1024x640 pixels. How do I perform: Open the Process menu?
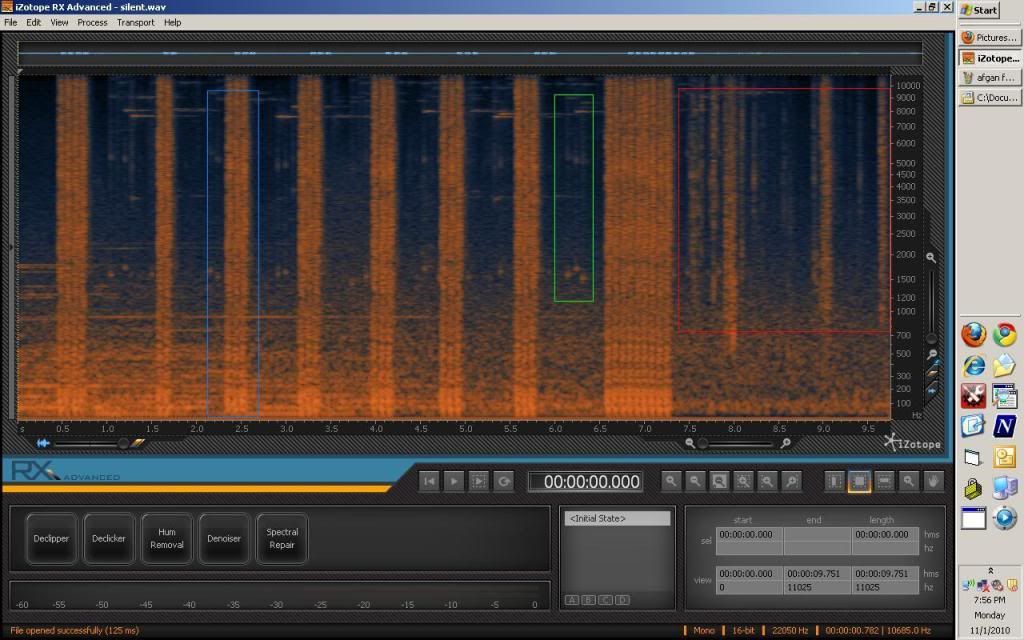coord(92,22)
